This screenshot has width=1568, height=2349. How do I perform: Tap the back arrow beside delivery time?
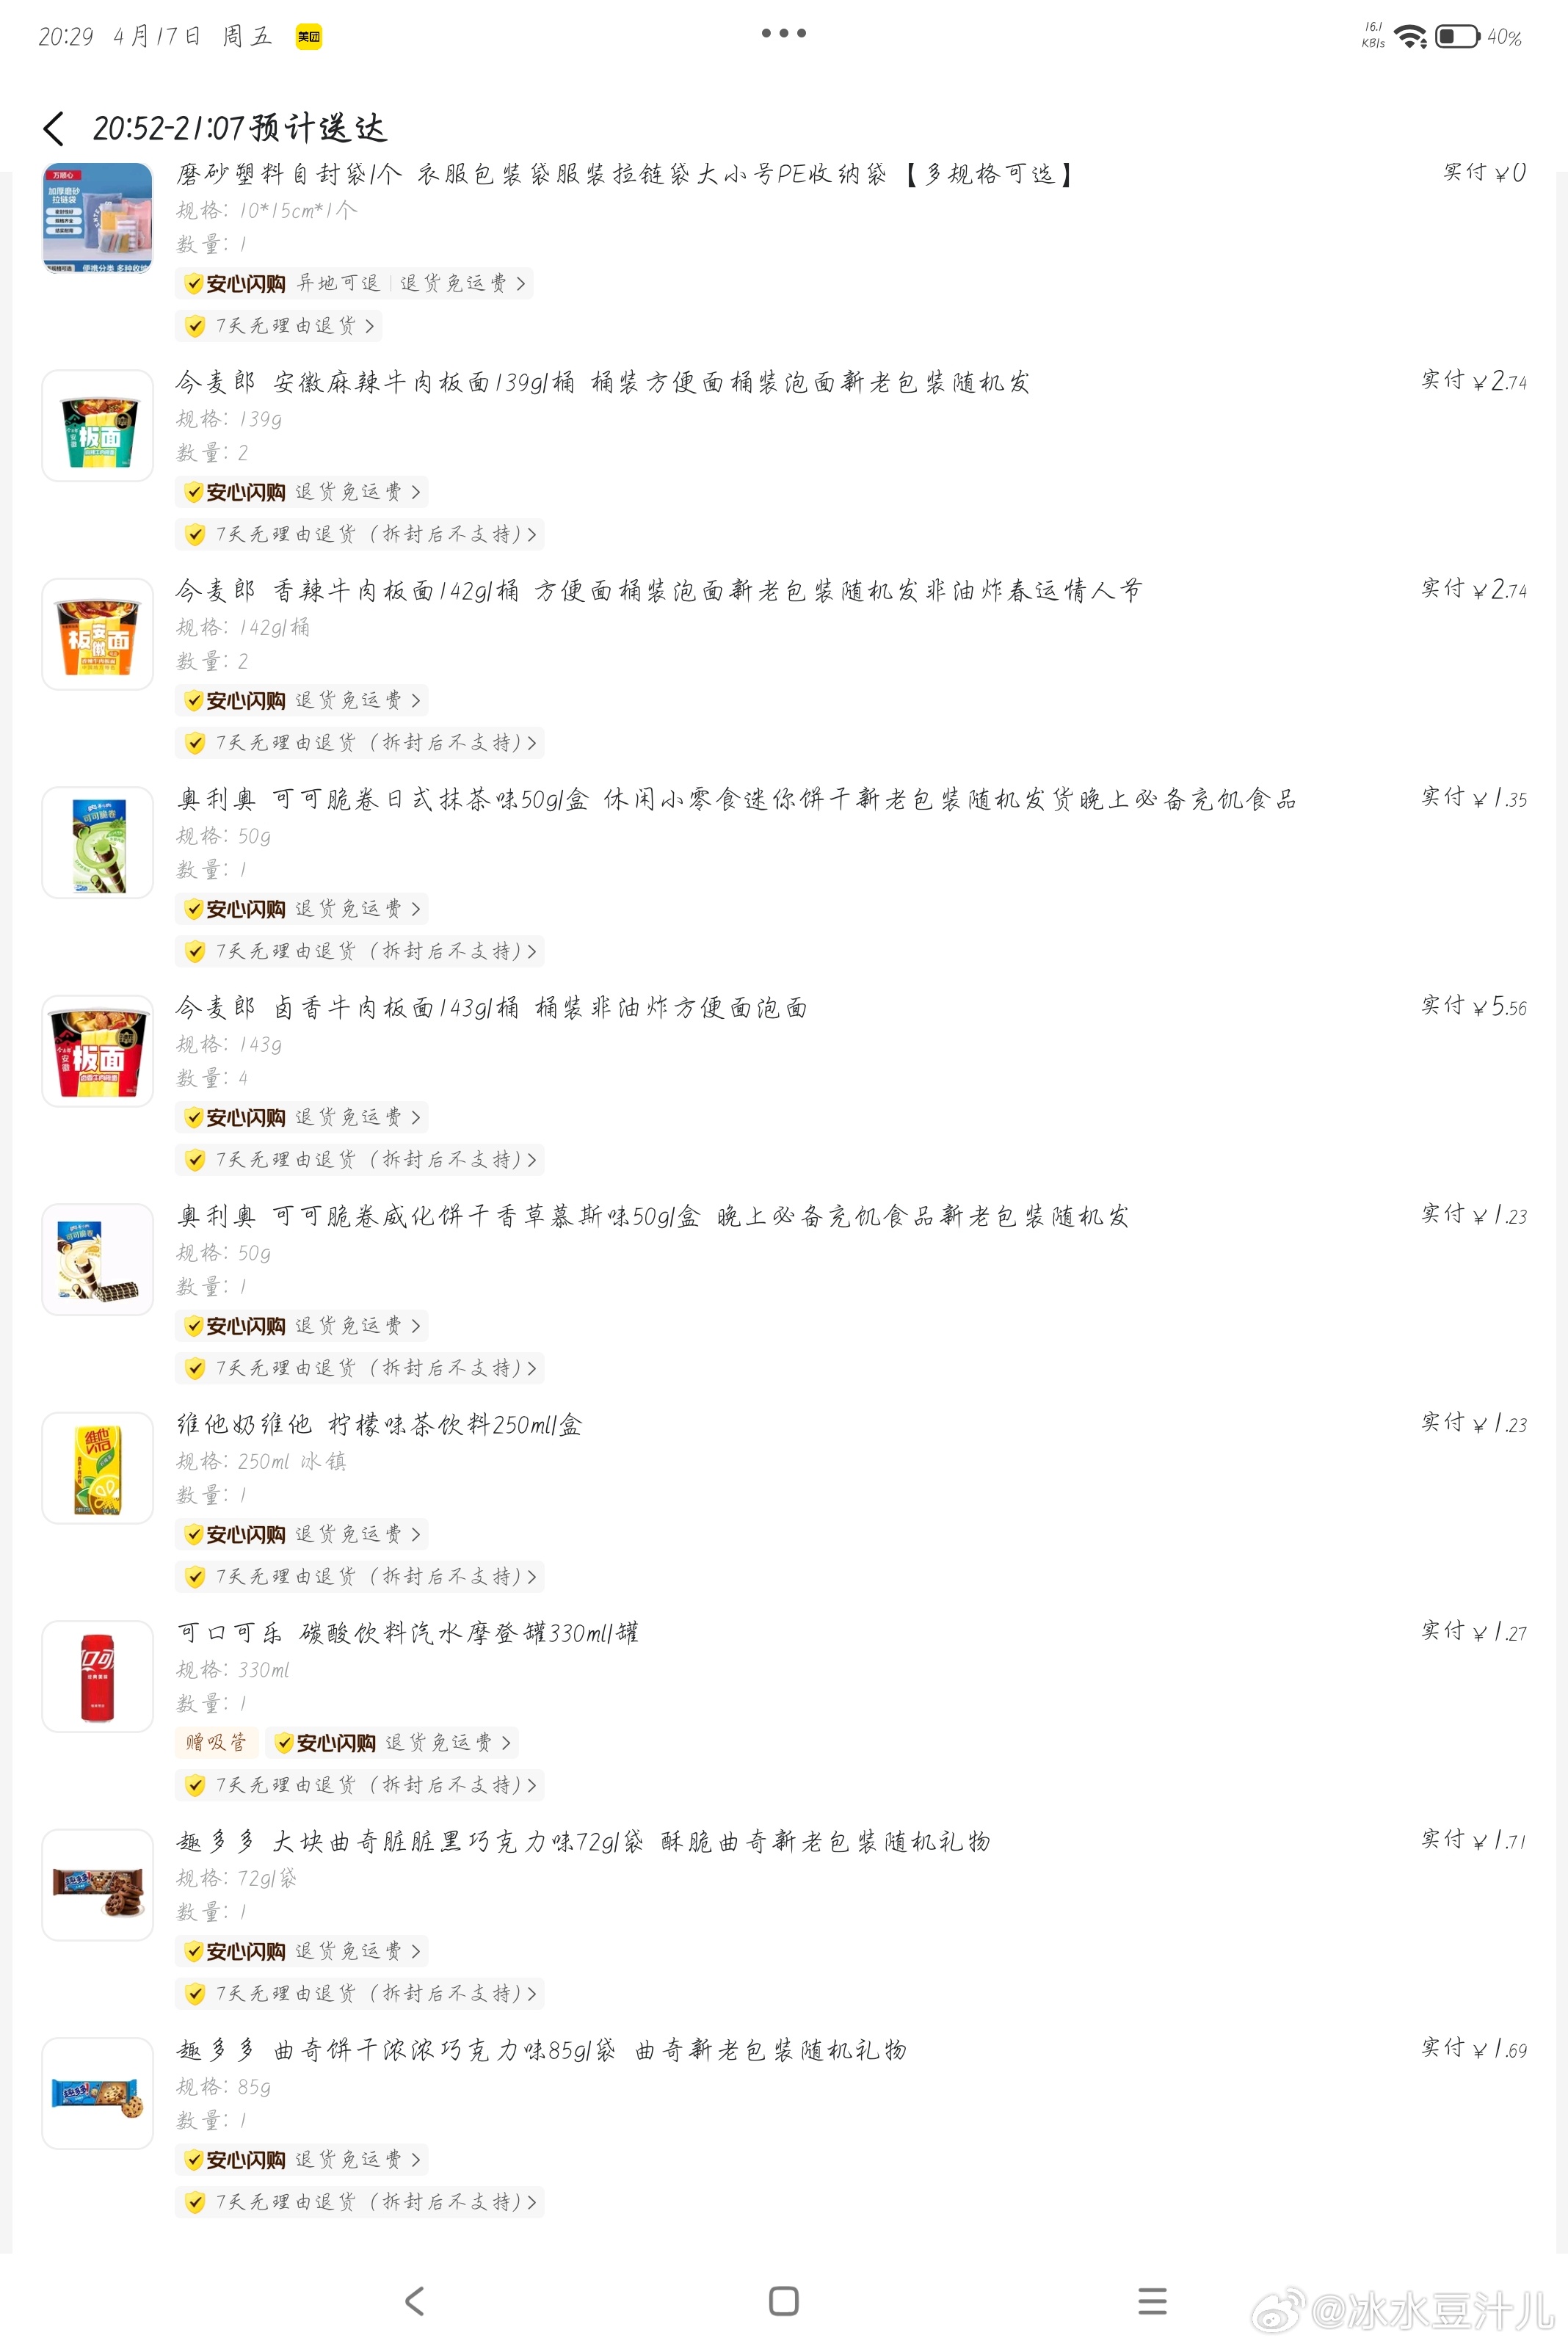(x=54, y=128)
